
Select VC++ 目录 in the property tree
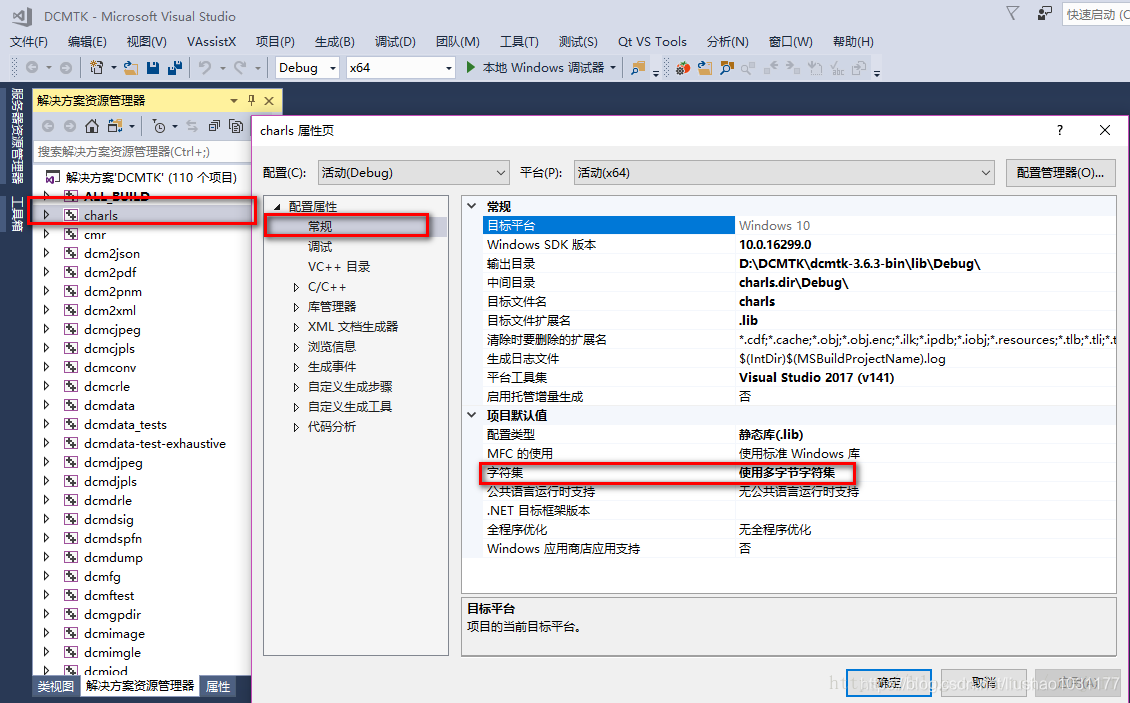pos(339,267)
